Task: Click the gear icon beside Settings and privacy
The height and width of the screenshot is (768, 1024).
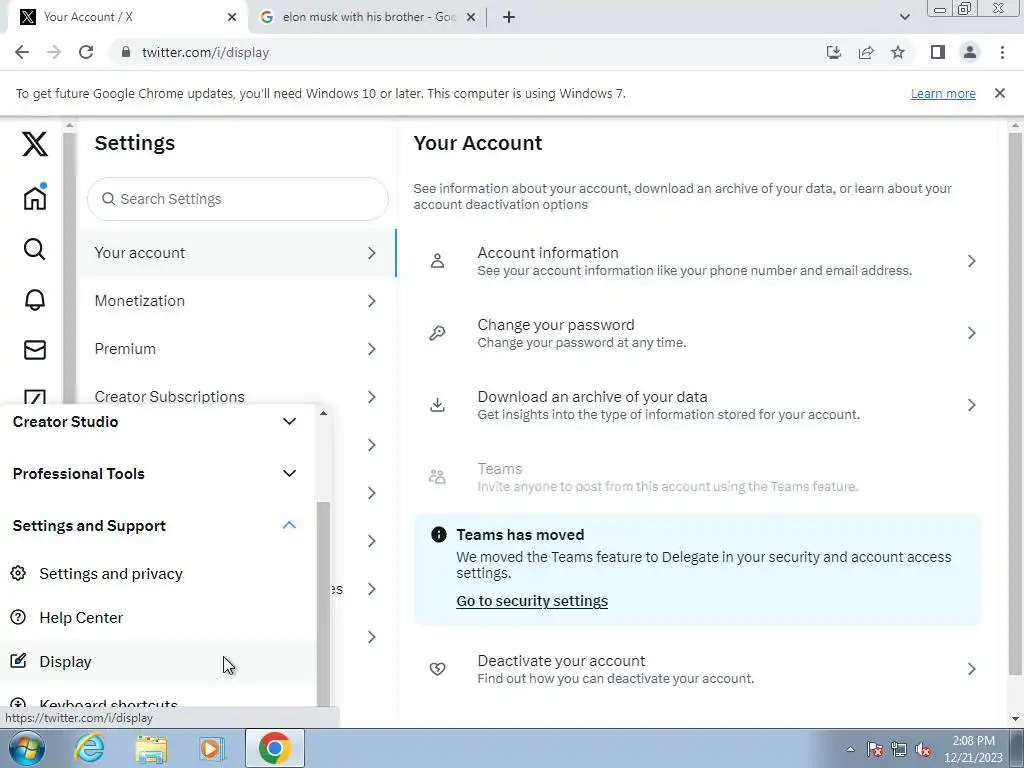Action: click(x=18, y=573)
